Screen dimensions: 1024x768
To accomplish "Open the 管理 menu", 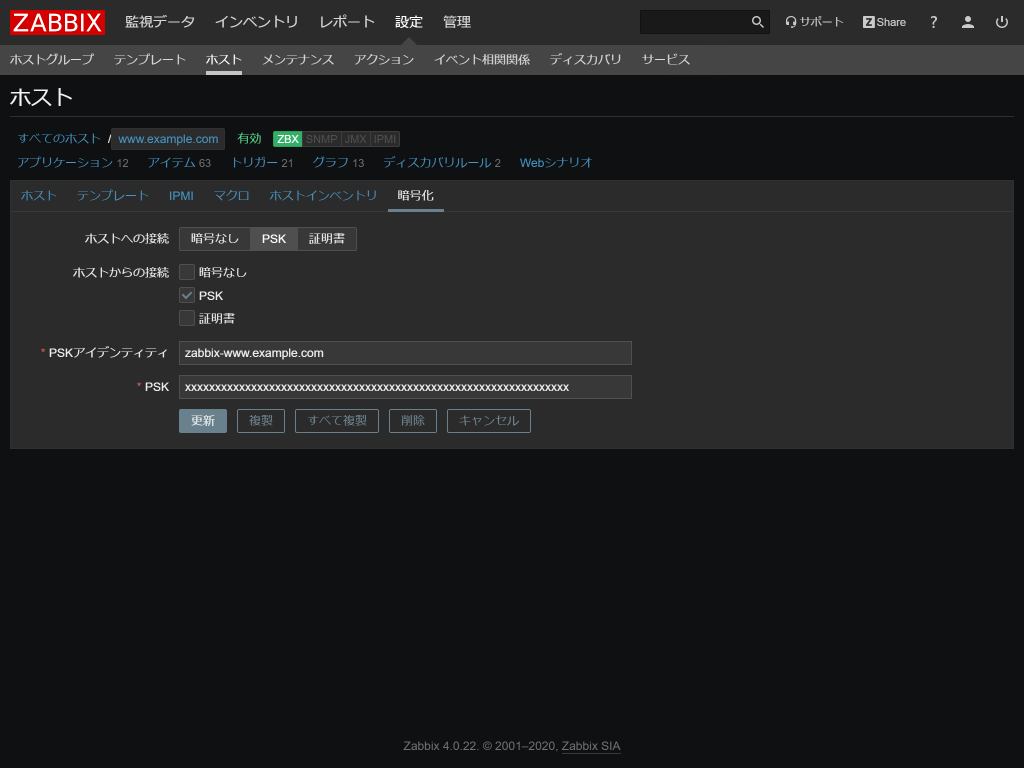I will [456, 22].
